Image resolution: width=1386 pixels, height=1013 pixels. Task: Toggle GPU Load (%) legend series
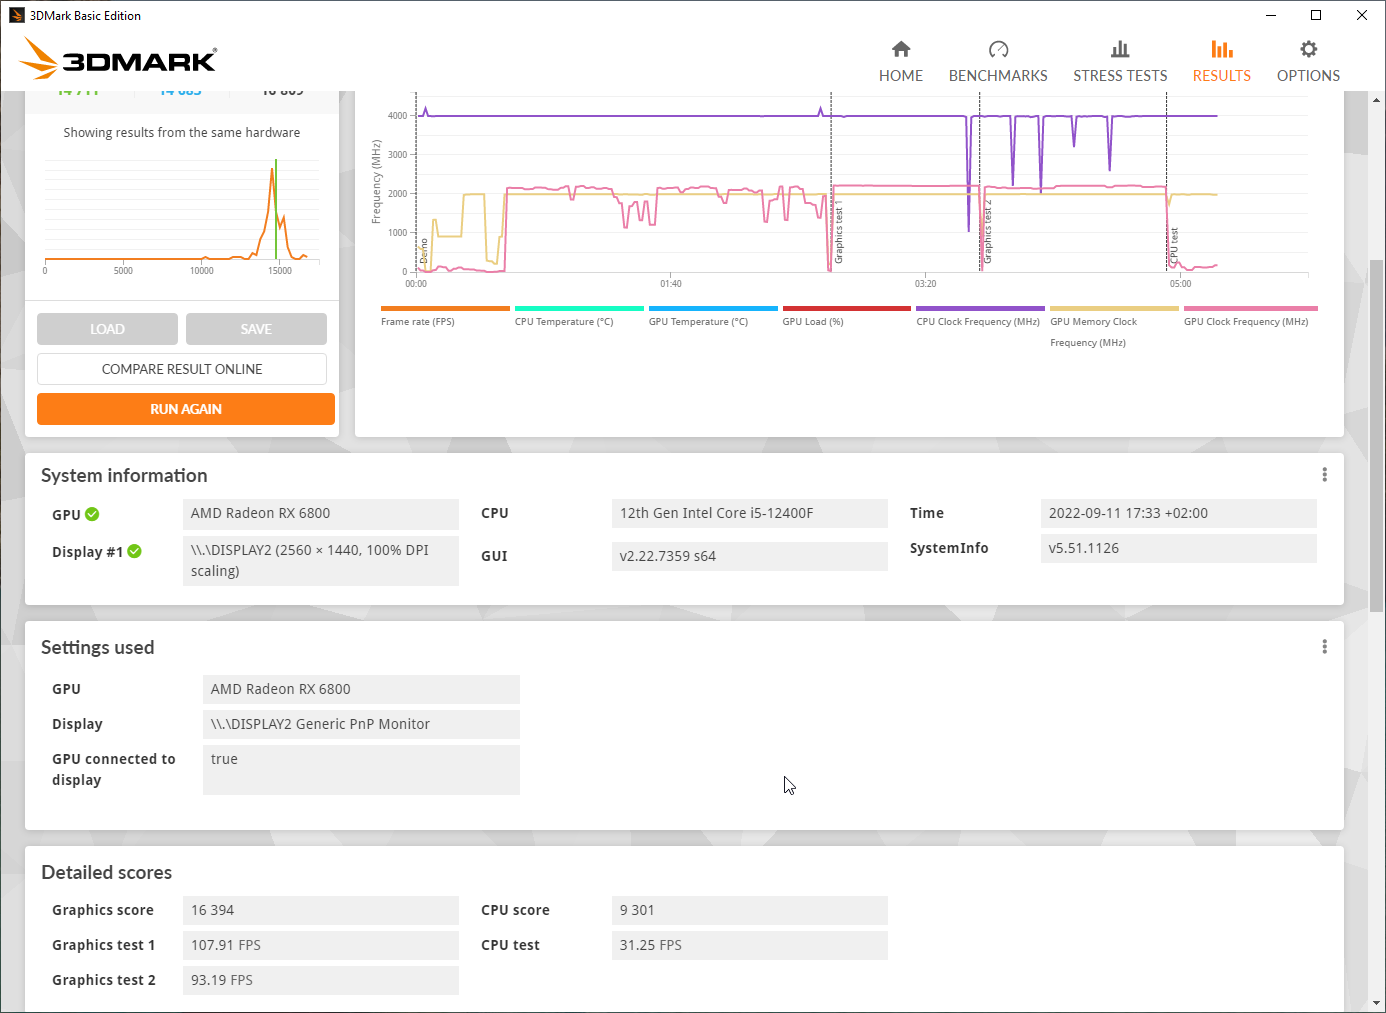(847, 315)
